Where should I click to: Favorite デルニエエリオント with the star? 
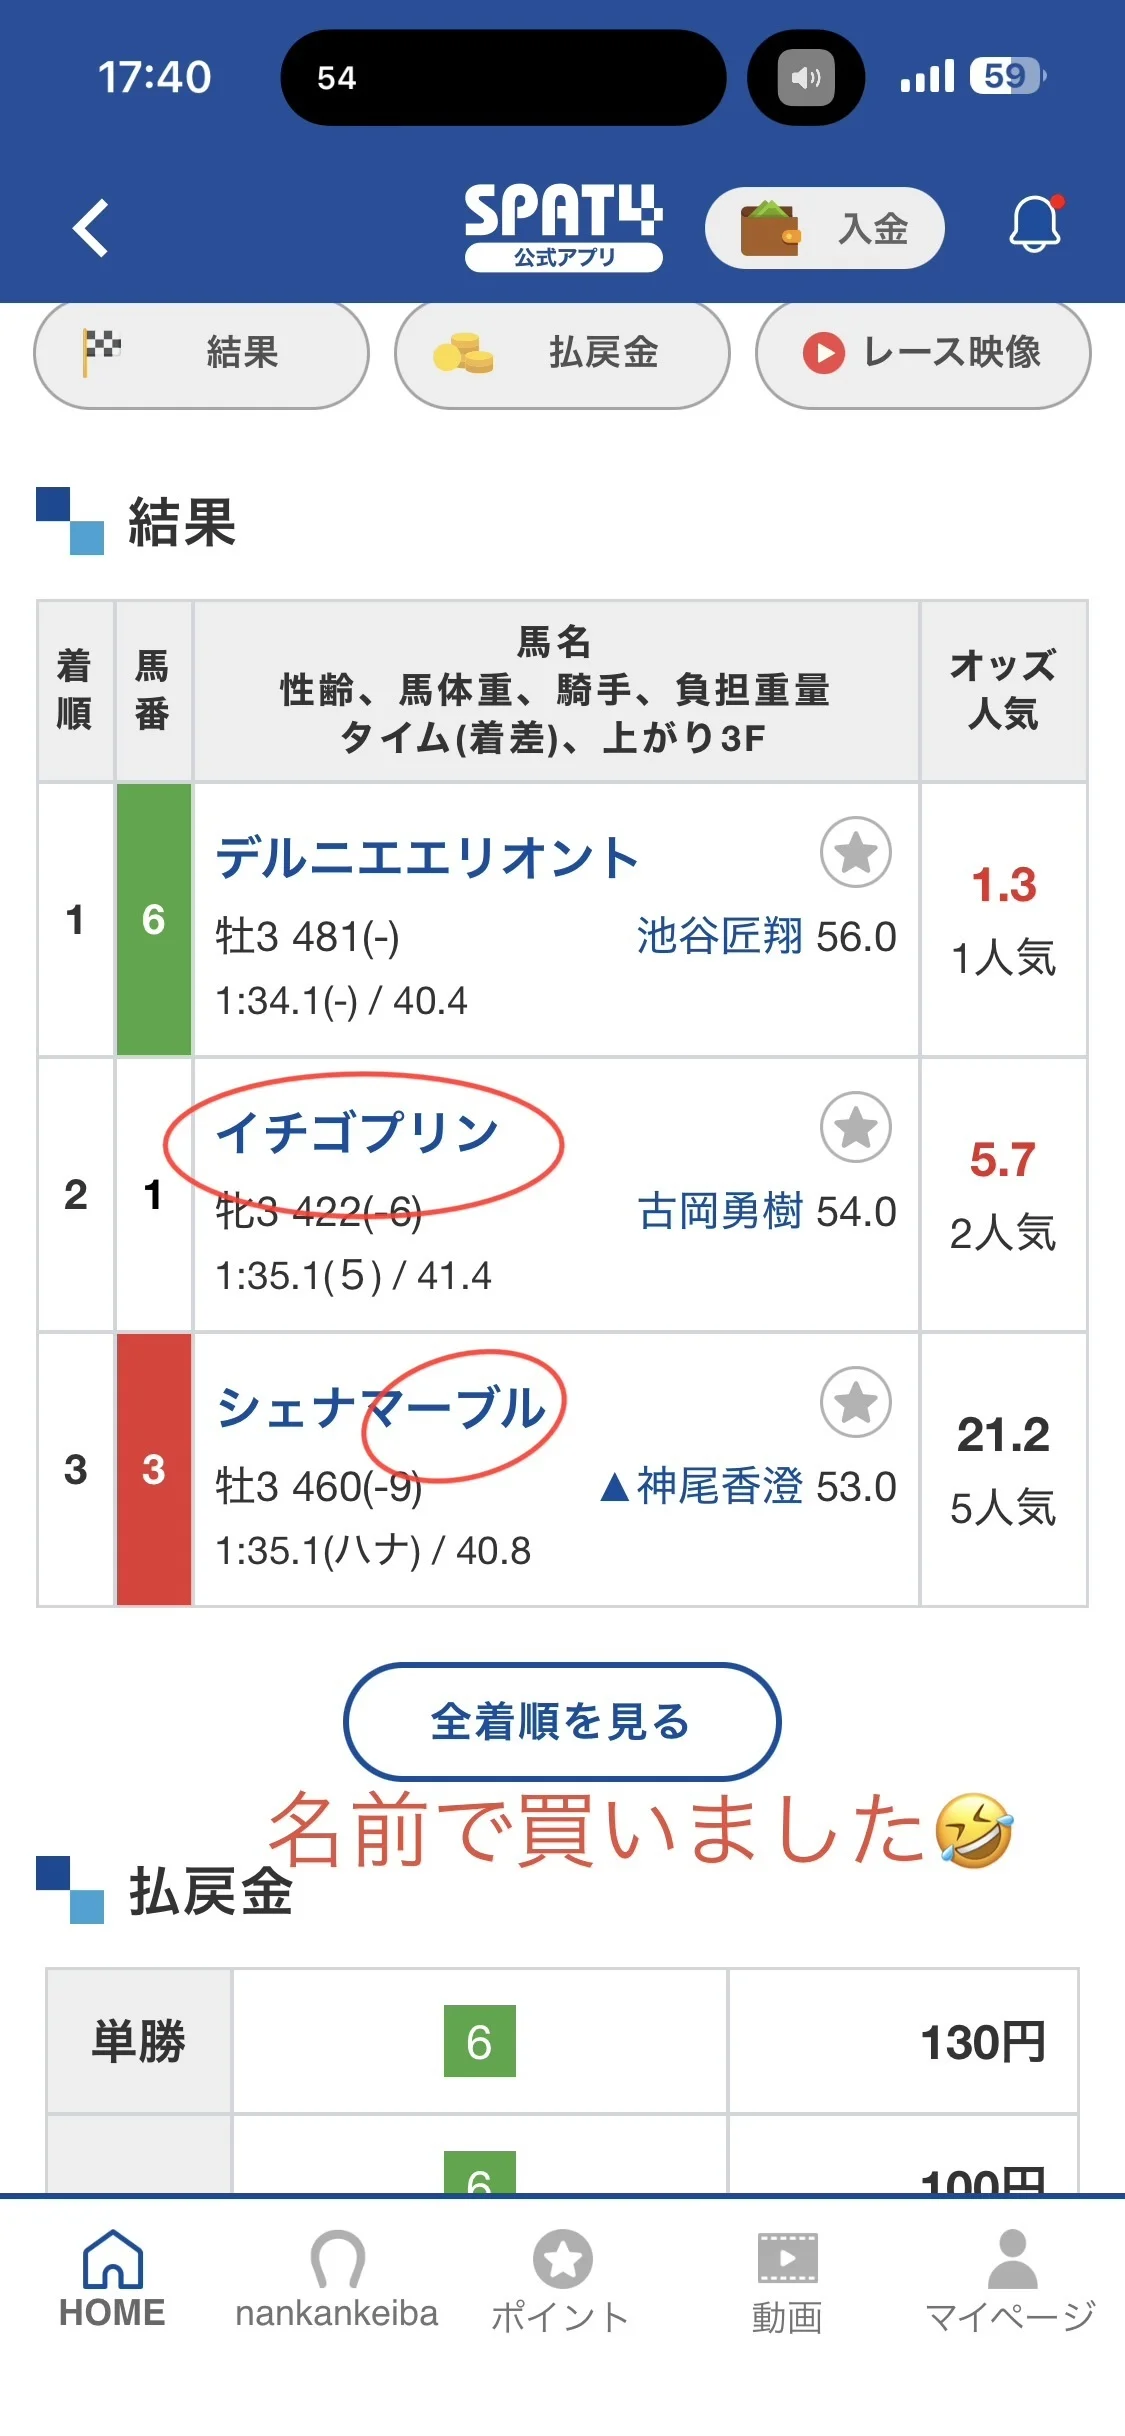pos(855,853)
